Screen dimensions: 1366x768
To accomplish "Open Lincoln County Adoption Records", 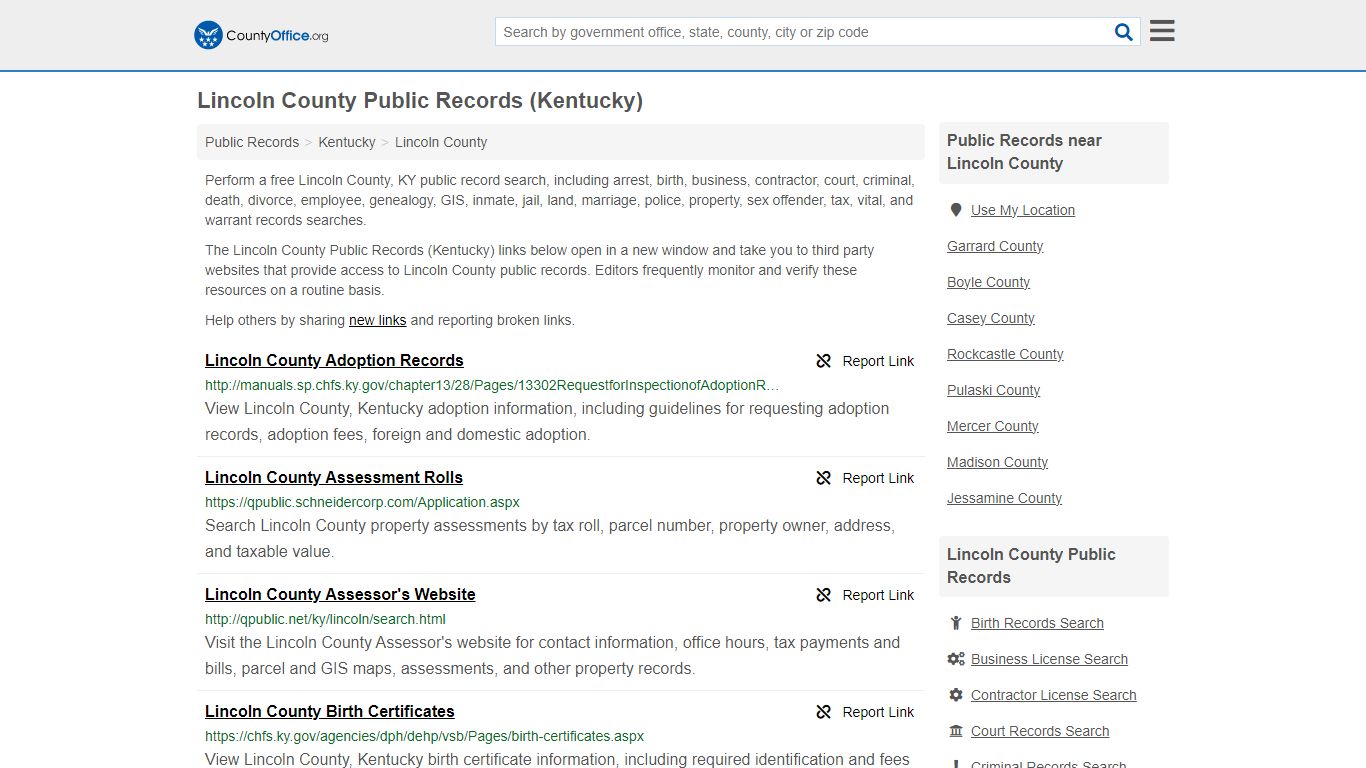I will (x=334, y=360).
